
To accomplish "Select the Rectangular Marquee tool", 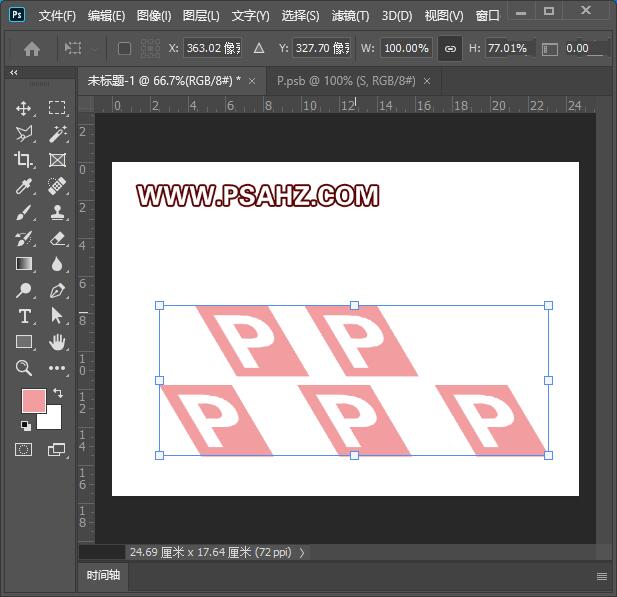I will (x=57, y=108).
